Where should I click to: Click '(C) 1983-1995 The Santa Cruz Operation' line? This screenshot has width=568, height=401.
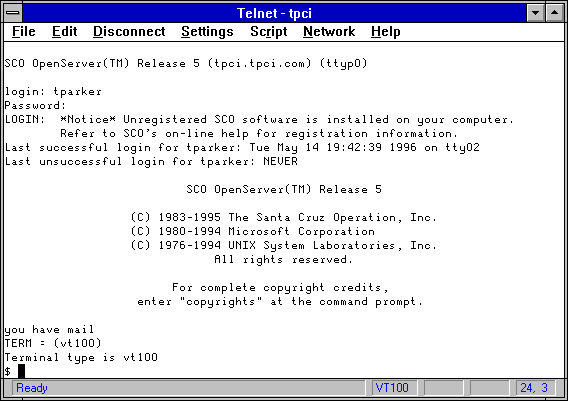point(284,217)
